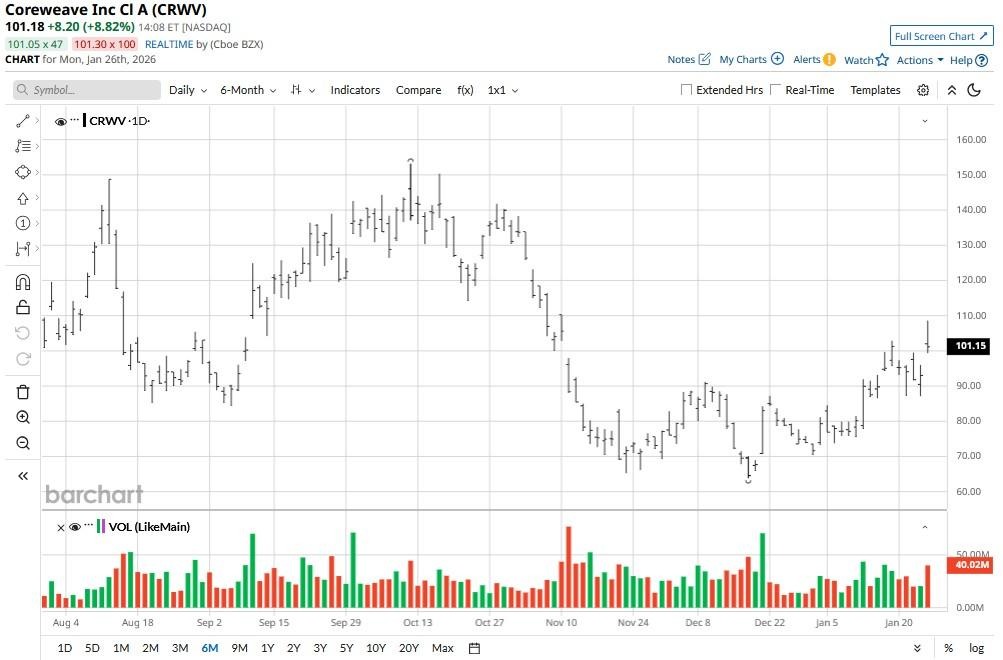Select the 3M time range

(180, 648)
